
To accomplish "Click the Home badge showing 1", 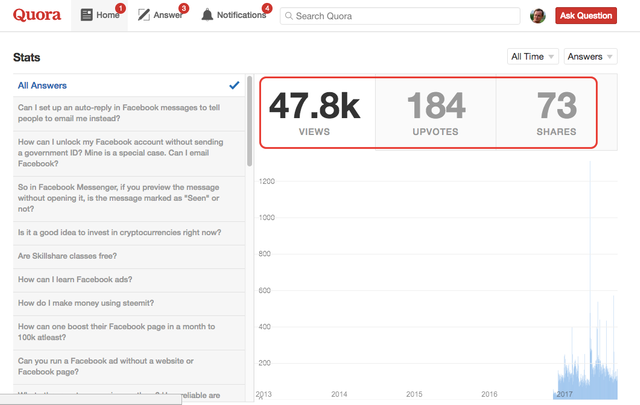I will pyautogui.click(x=120, y=8).
